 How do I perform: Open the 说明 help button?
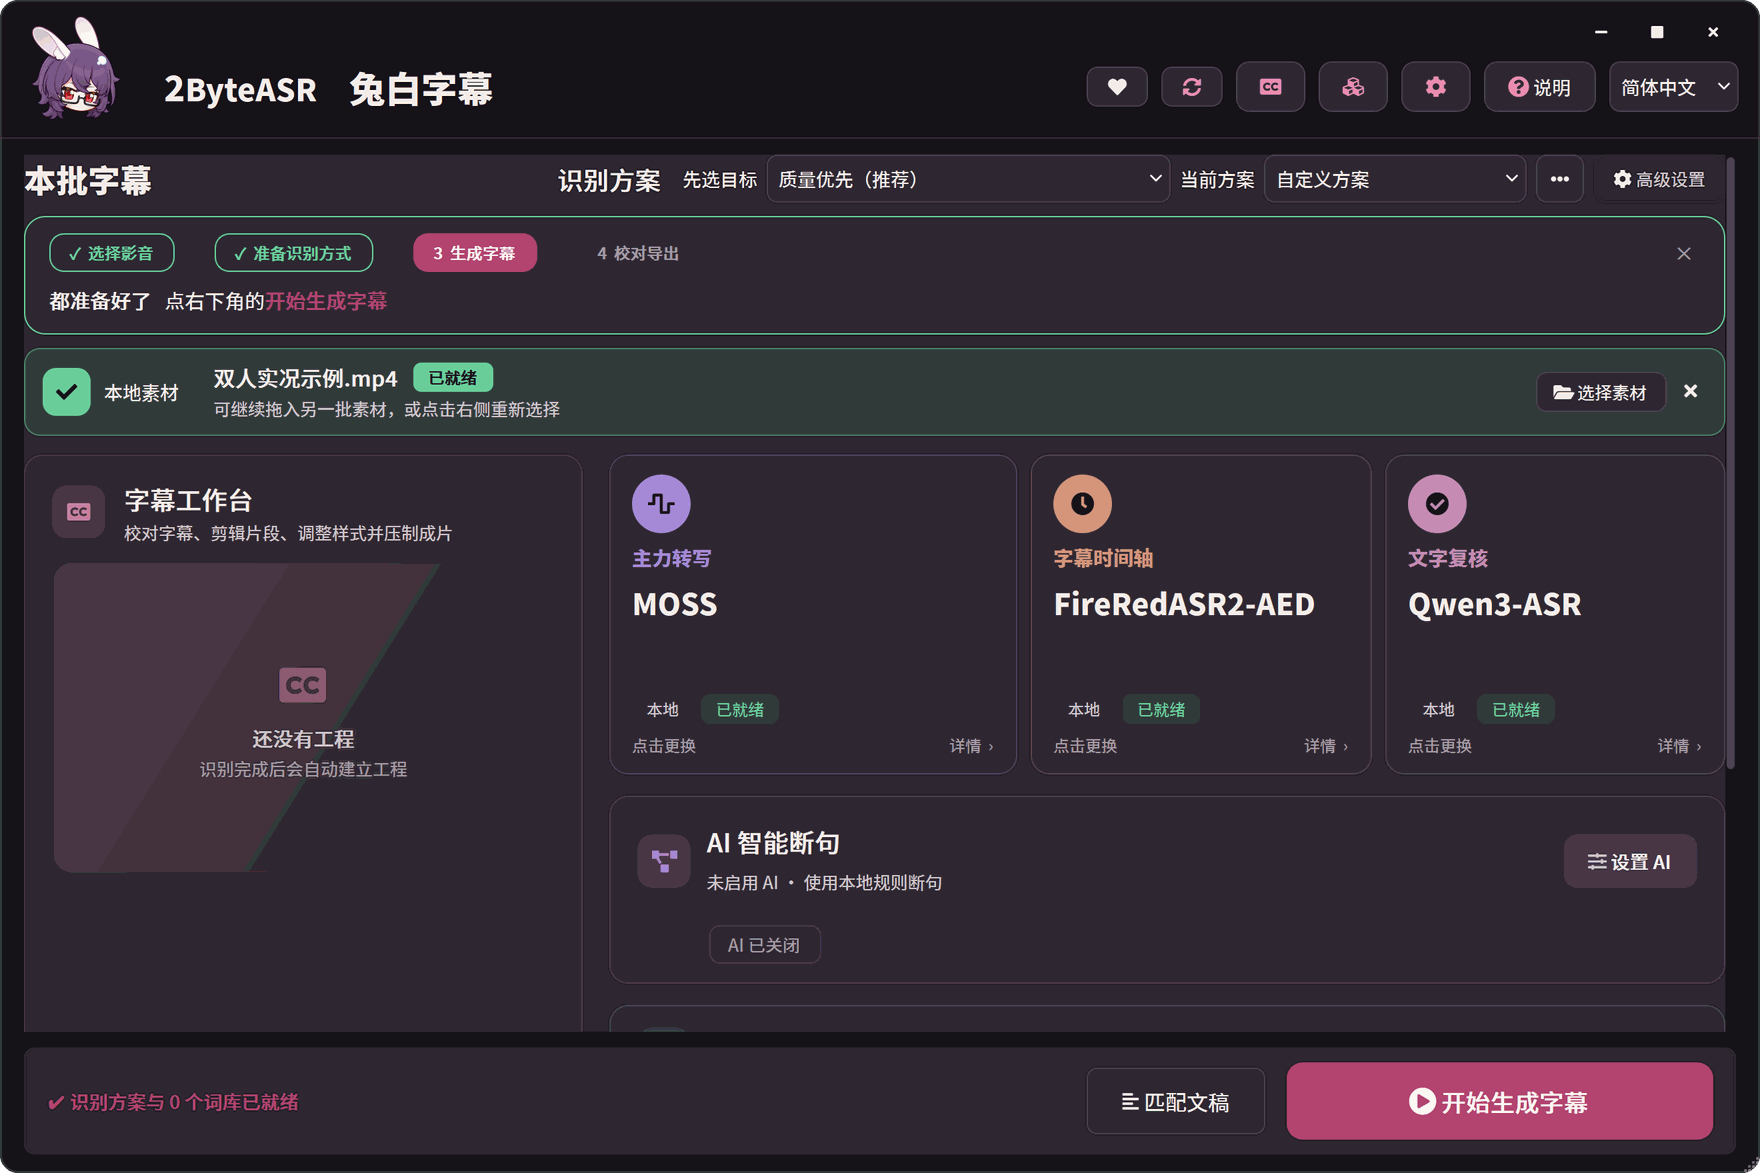[x=1539, y=87]
